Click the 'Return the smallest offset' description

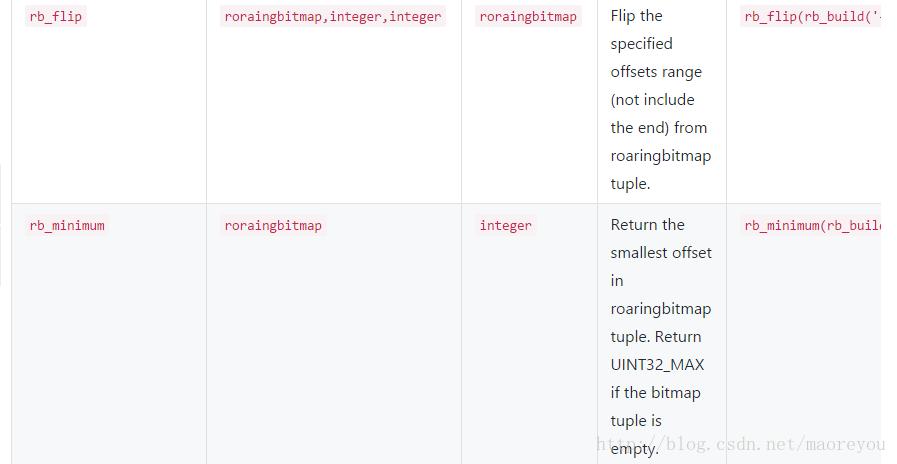click(x=661, y=239)
